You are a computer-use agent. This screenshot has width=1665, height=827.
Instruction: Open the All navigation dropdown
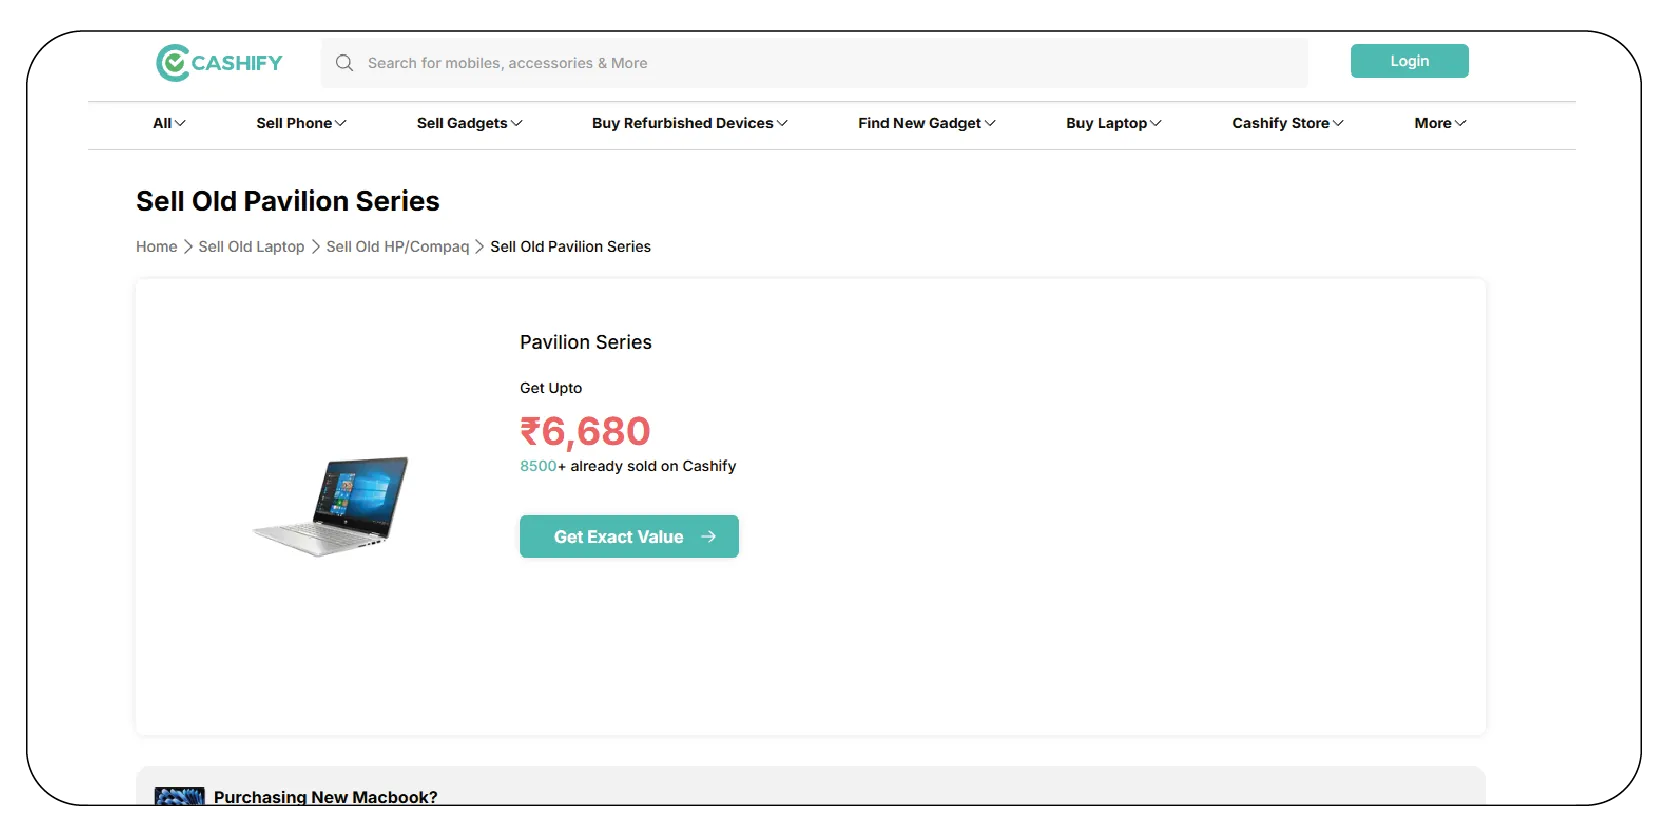(168, 123)
